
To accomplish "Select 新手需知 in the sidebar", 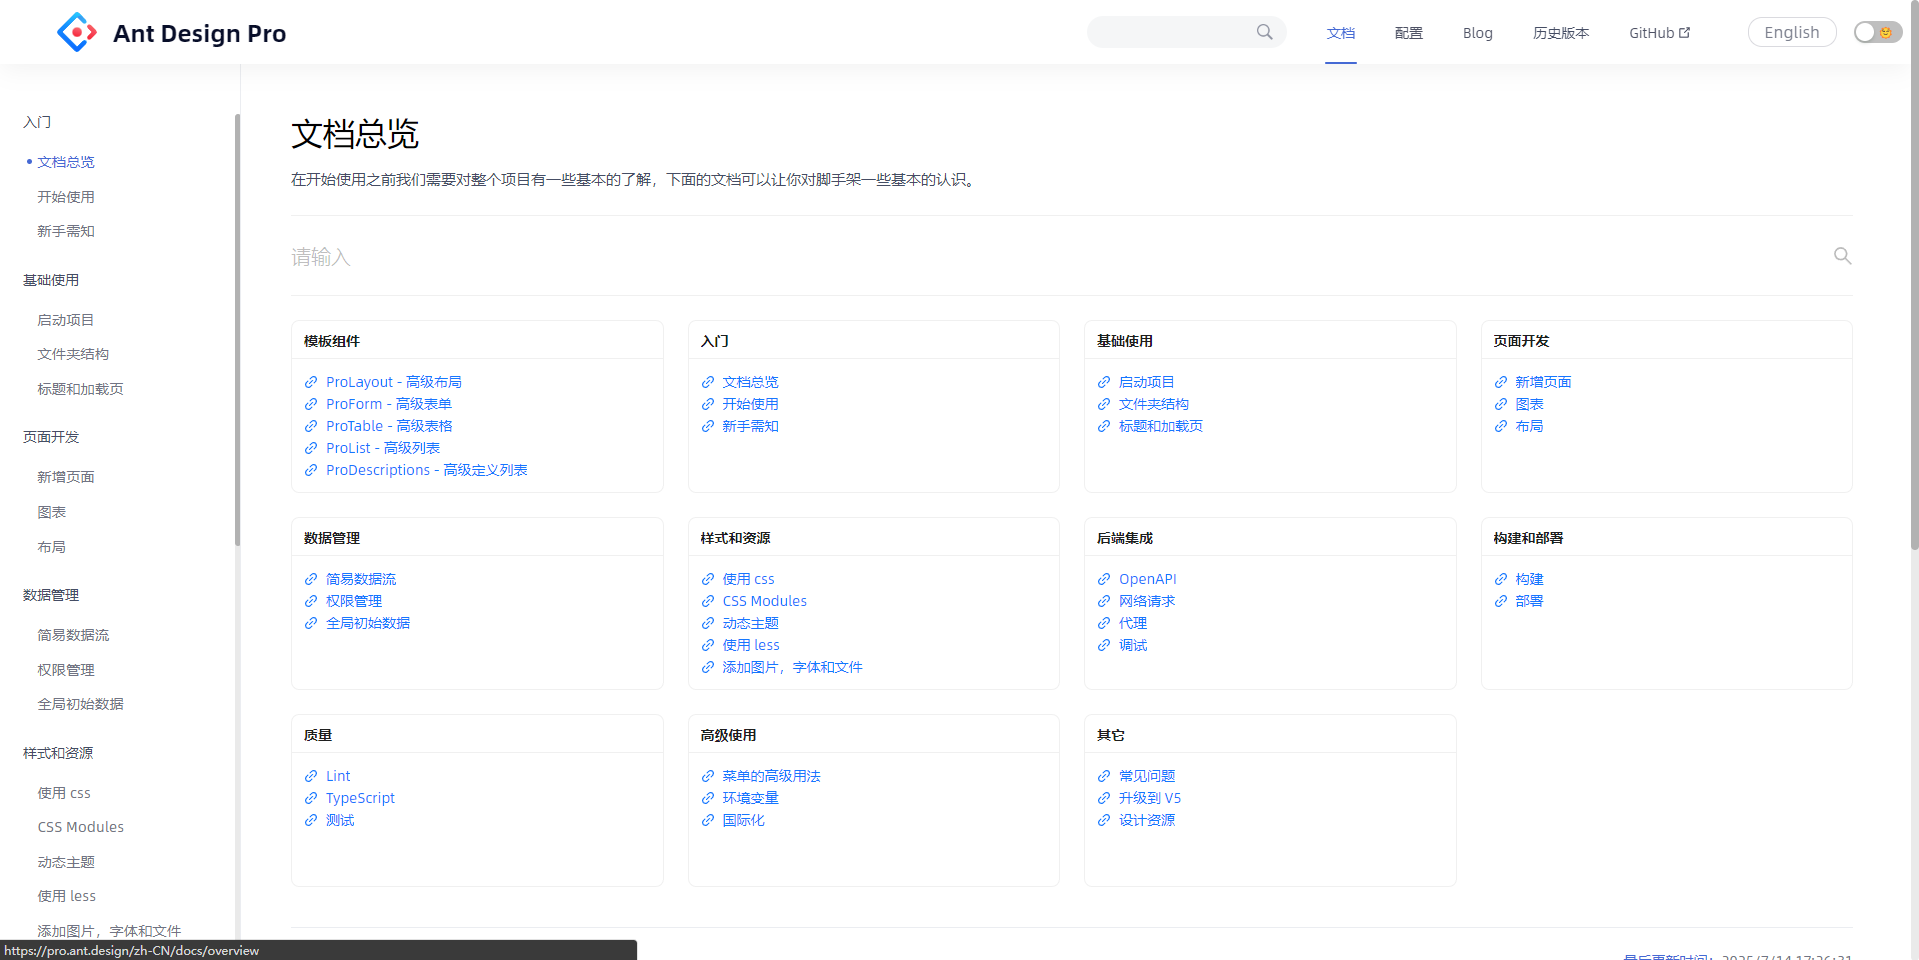I will tap(66, 231).
